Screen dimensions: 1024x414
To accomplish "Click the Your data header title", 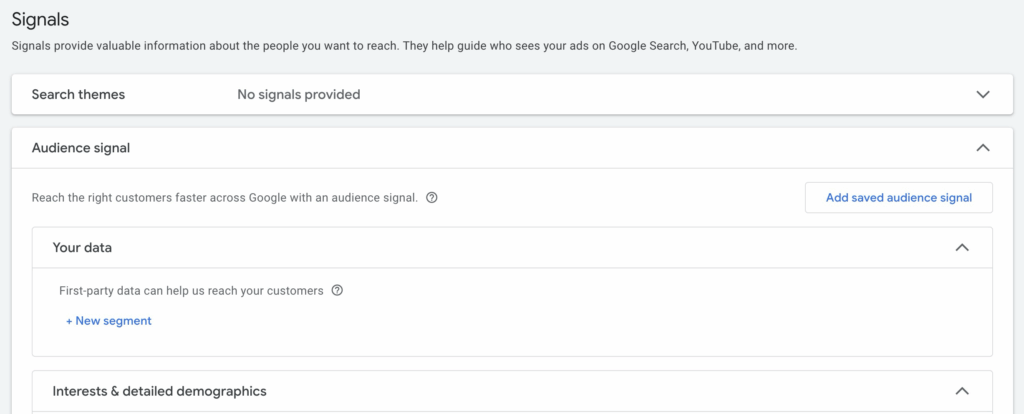I will pyautogui.click(x=82, y=247).
